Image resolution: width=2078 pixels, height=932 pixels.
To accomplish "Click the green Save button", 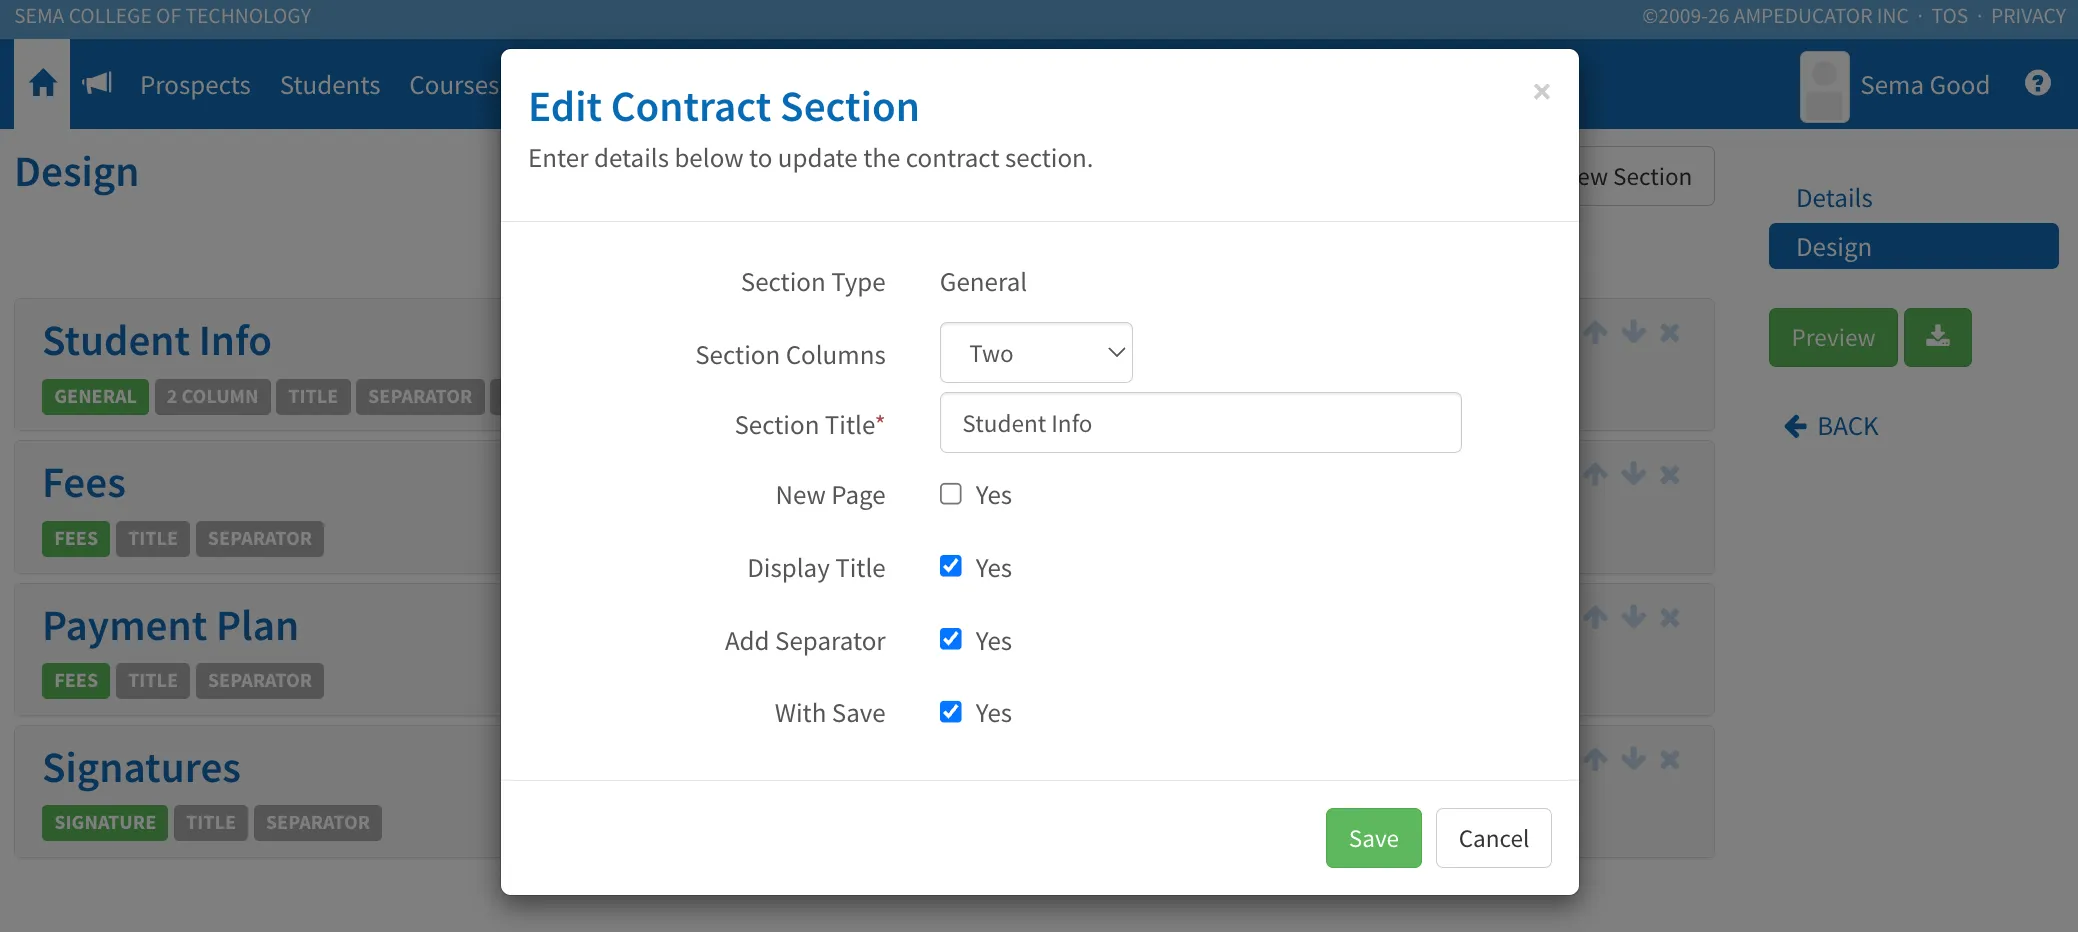I will coord(1373,838).
